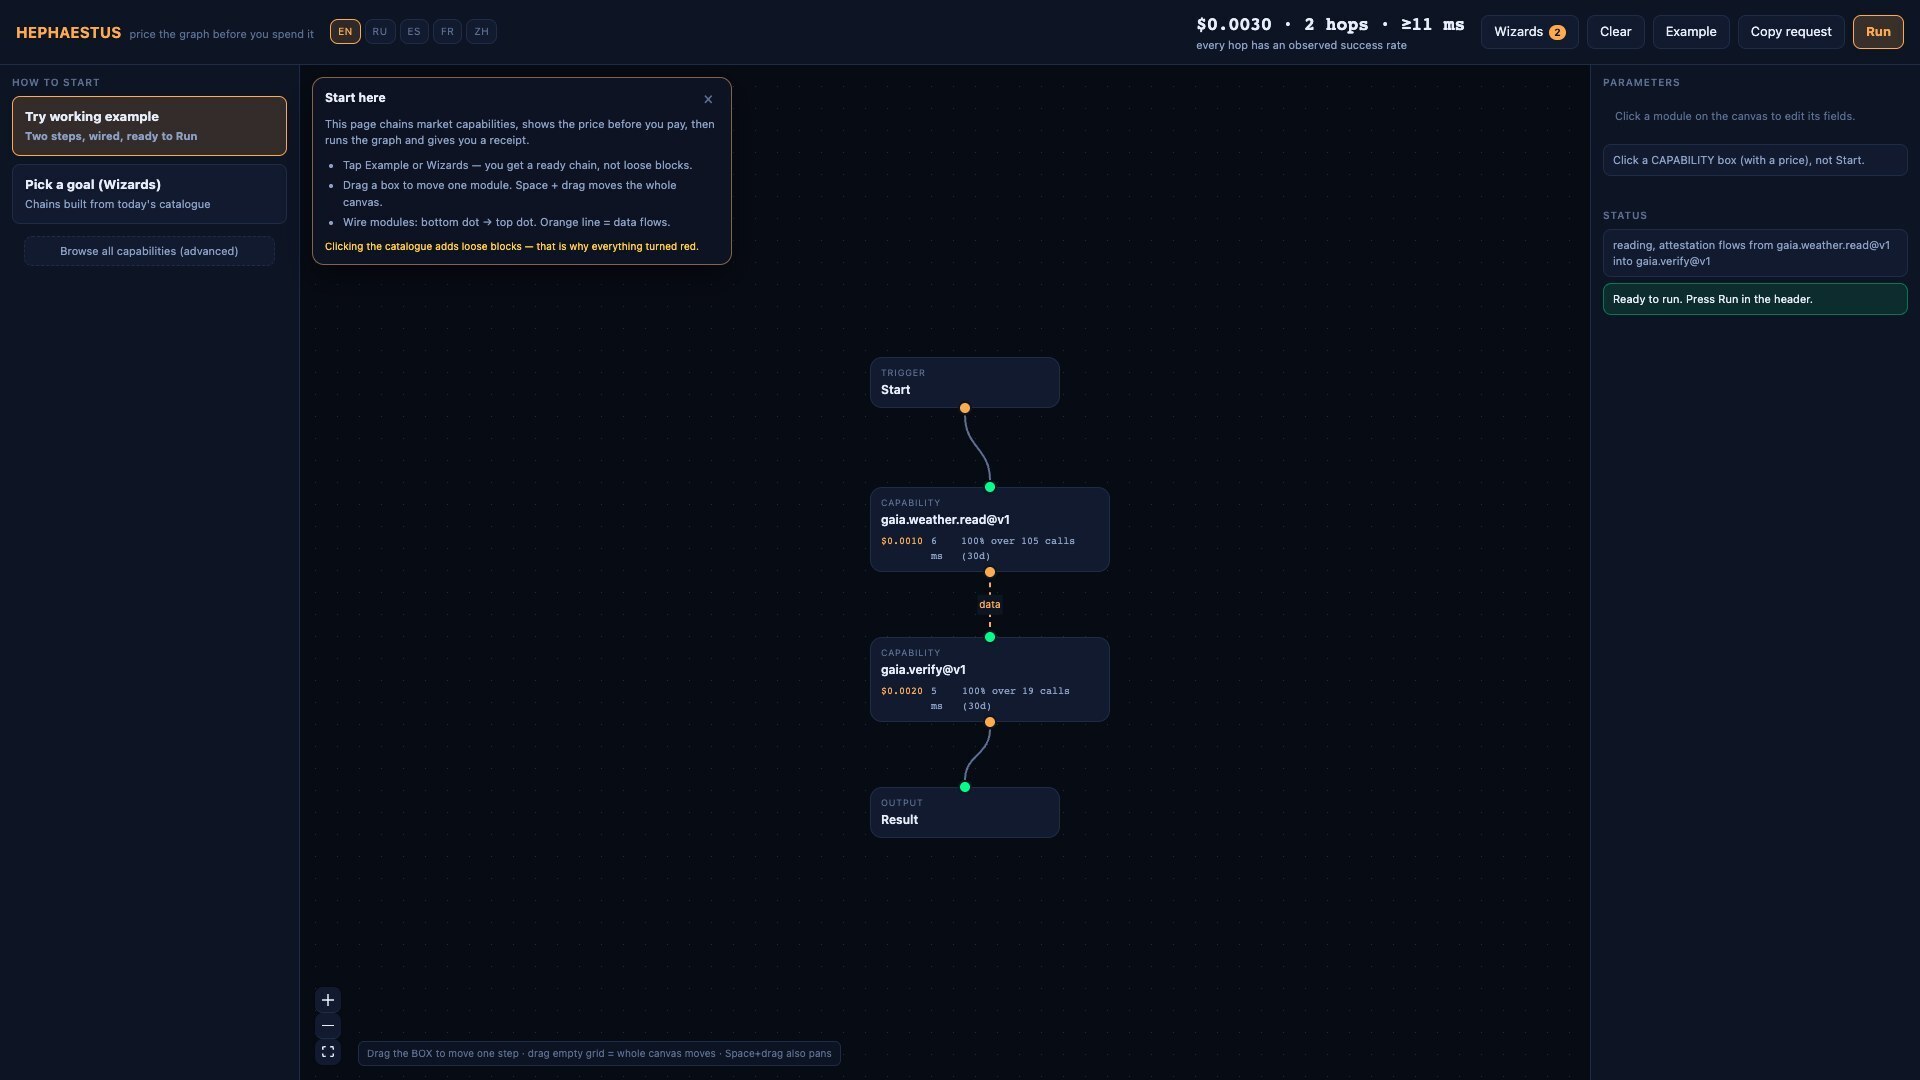Copy request from header

[1791, 32]
